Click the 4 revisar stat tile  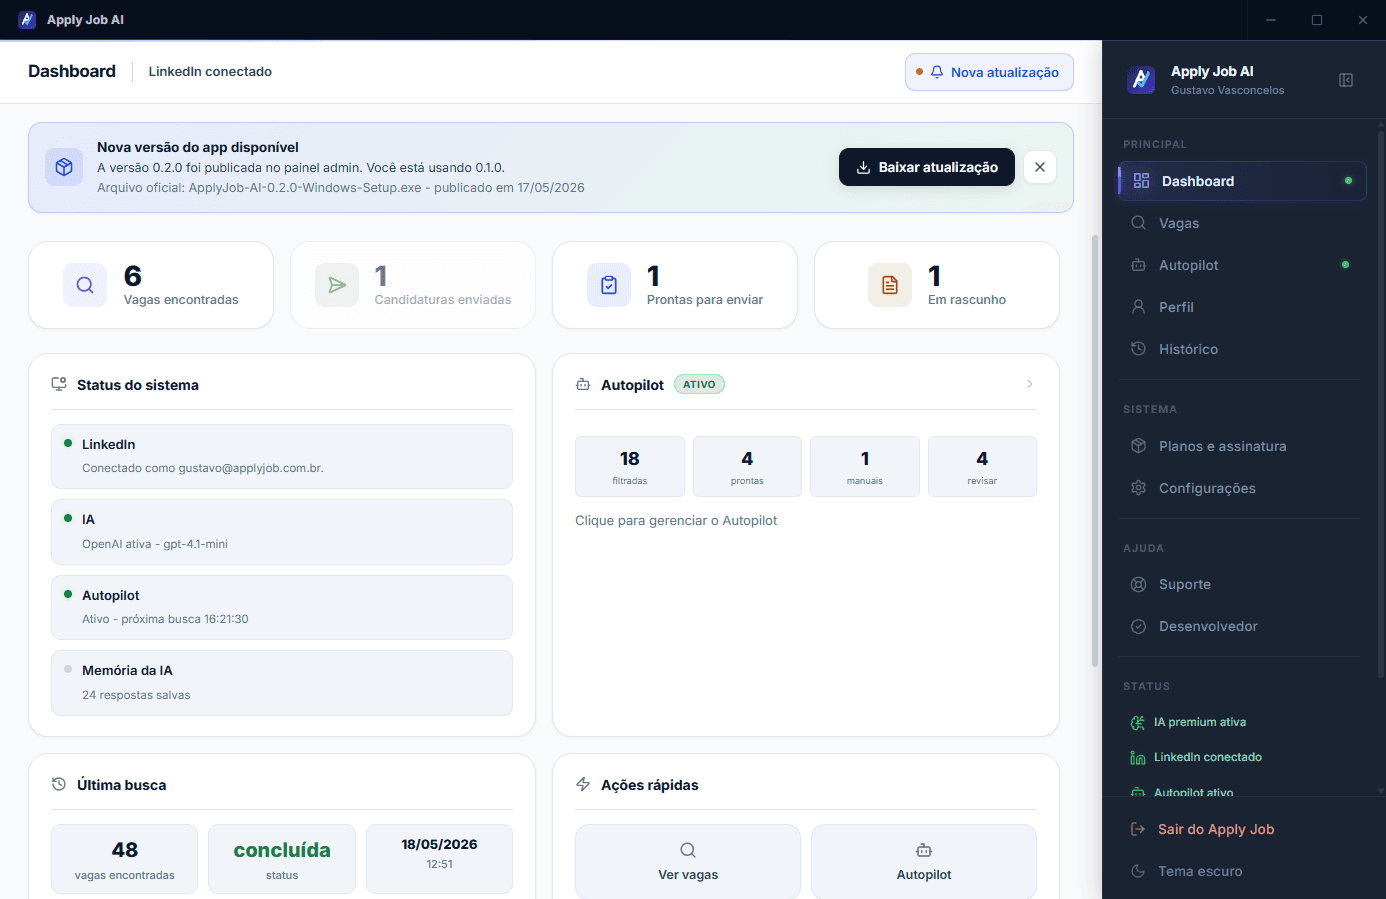coord(982,466)
